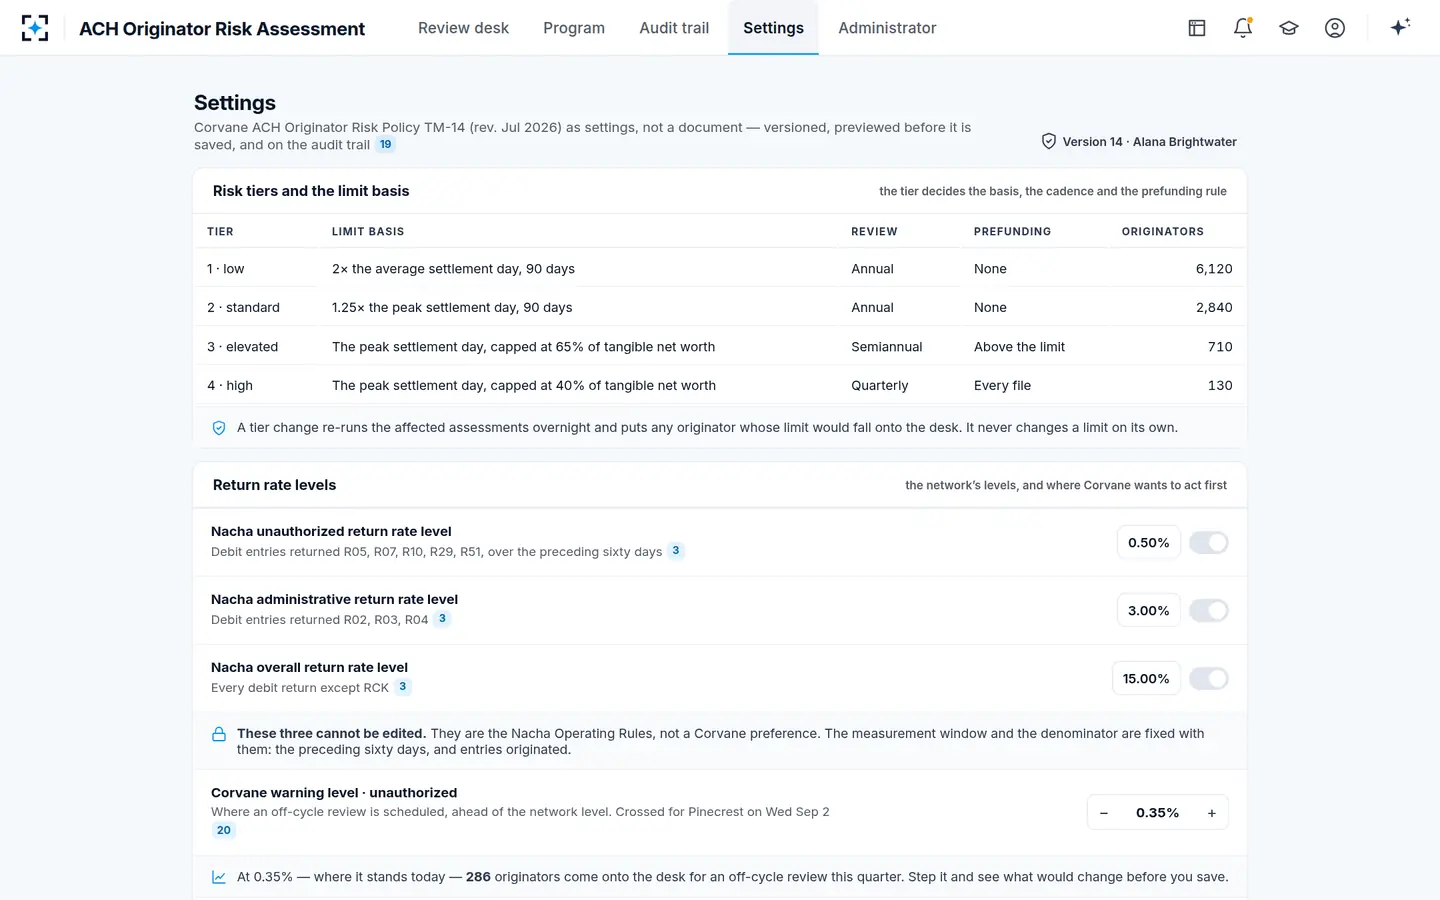
Task: Click the ORIGINATORS column header
Action: [1163, 232]
